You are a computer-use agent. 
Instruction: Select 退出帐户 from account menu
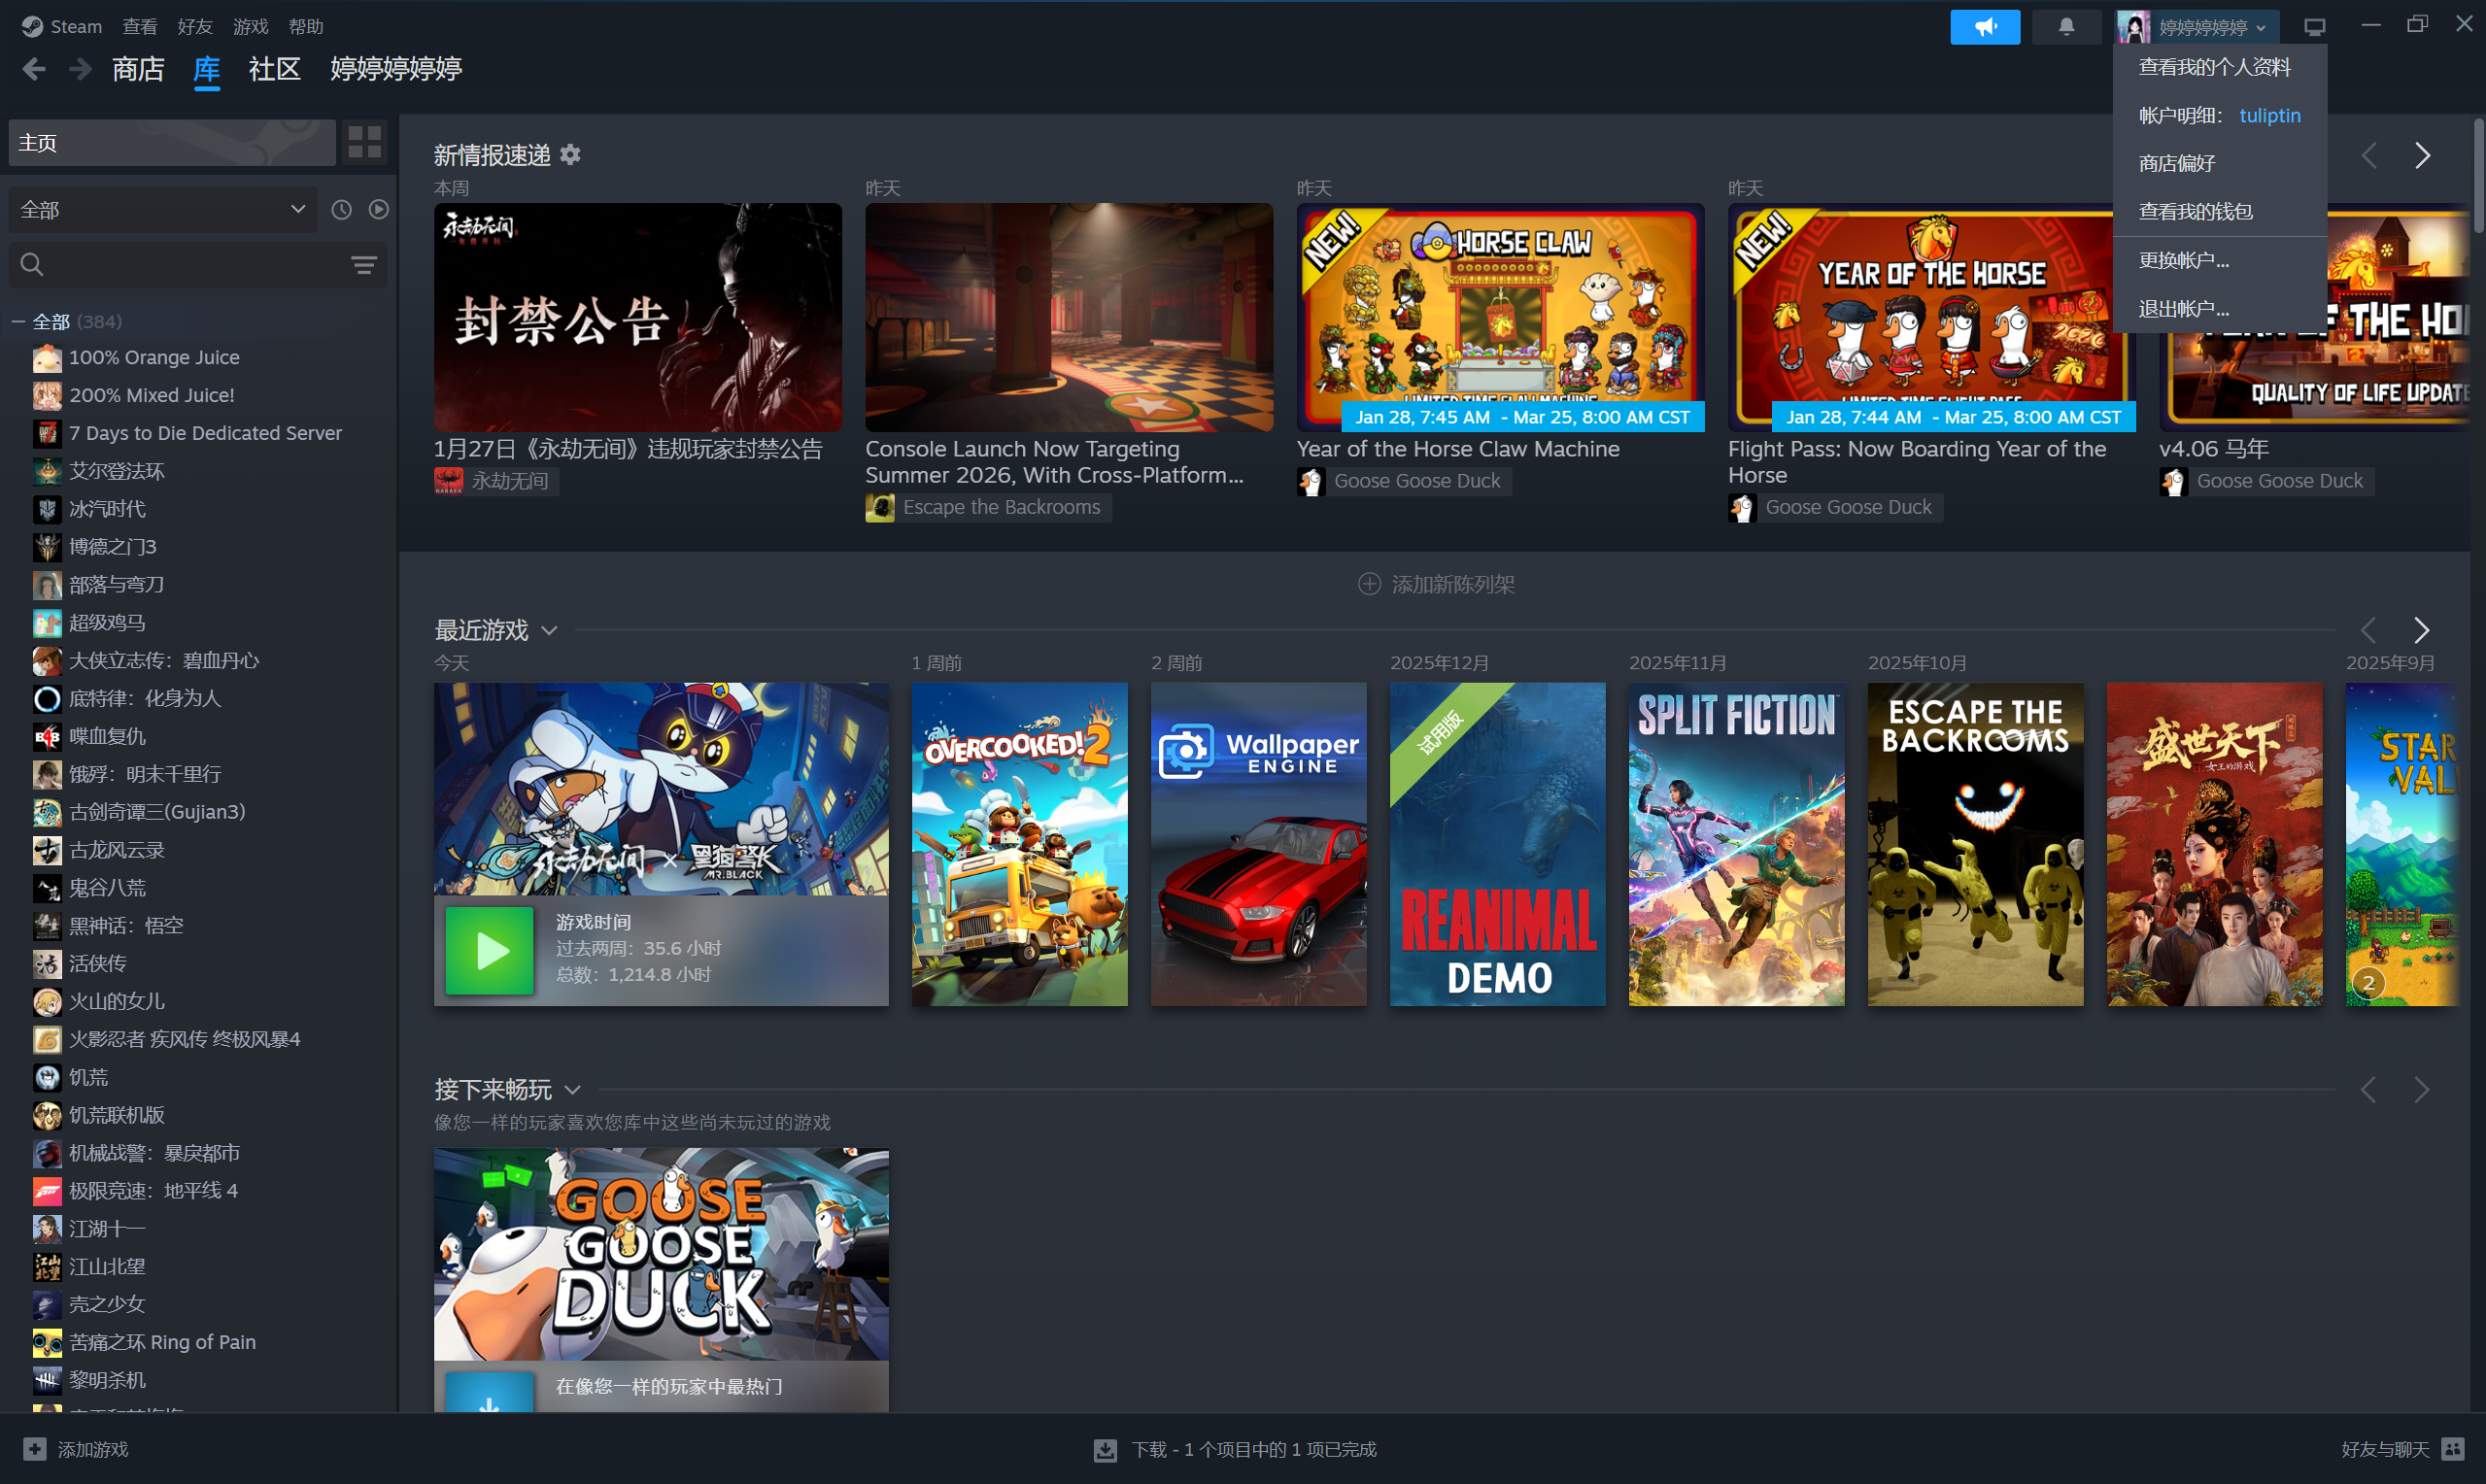(2183, 309)
